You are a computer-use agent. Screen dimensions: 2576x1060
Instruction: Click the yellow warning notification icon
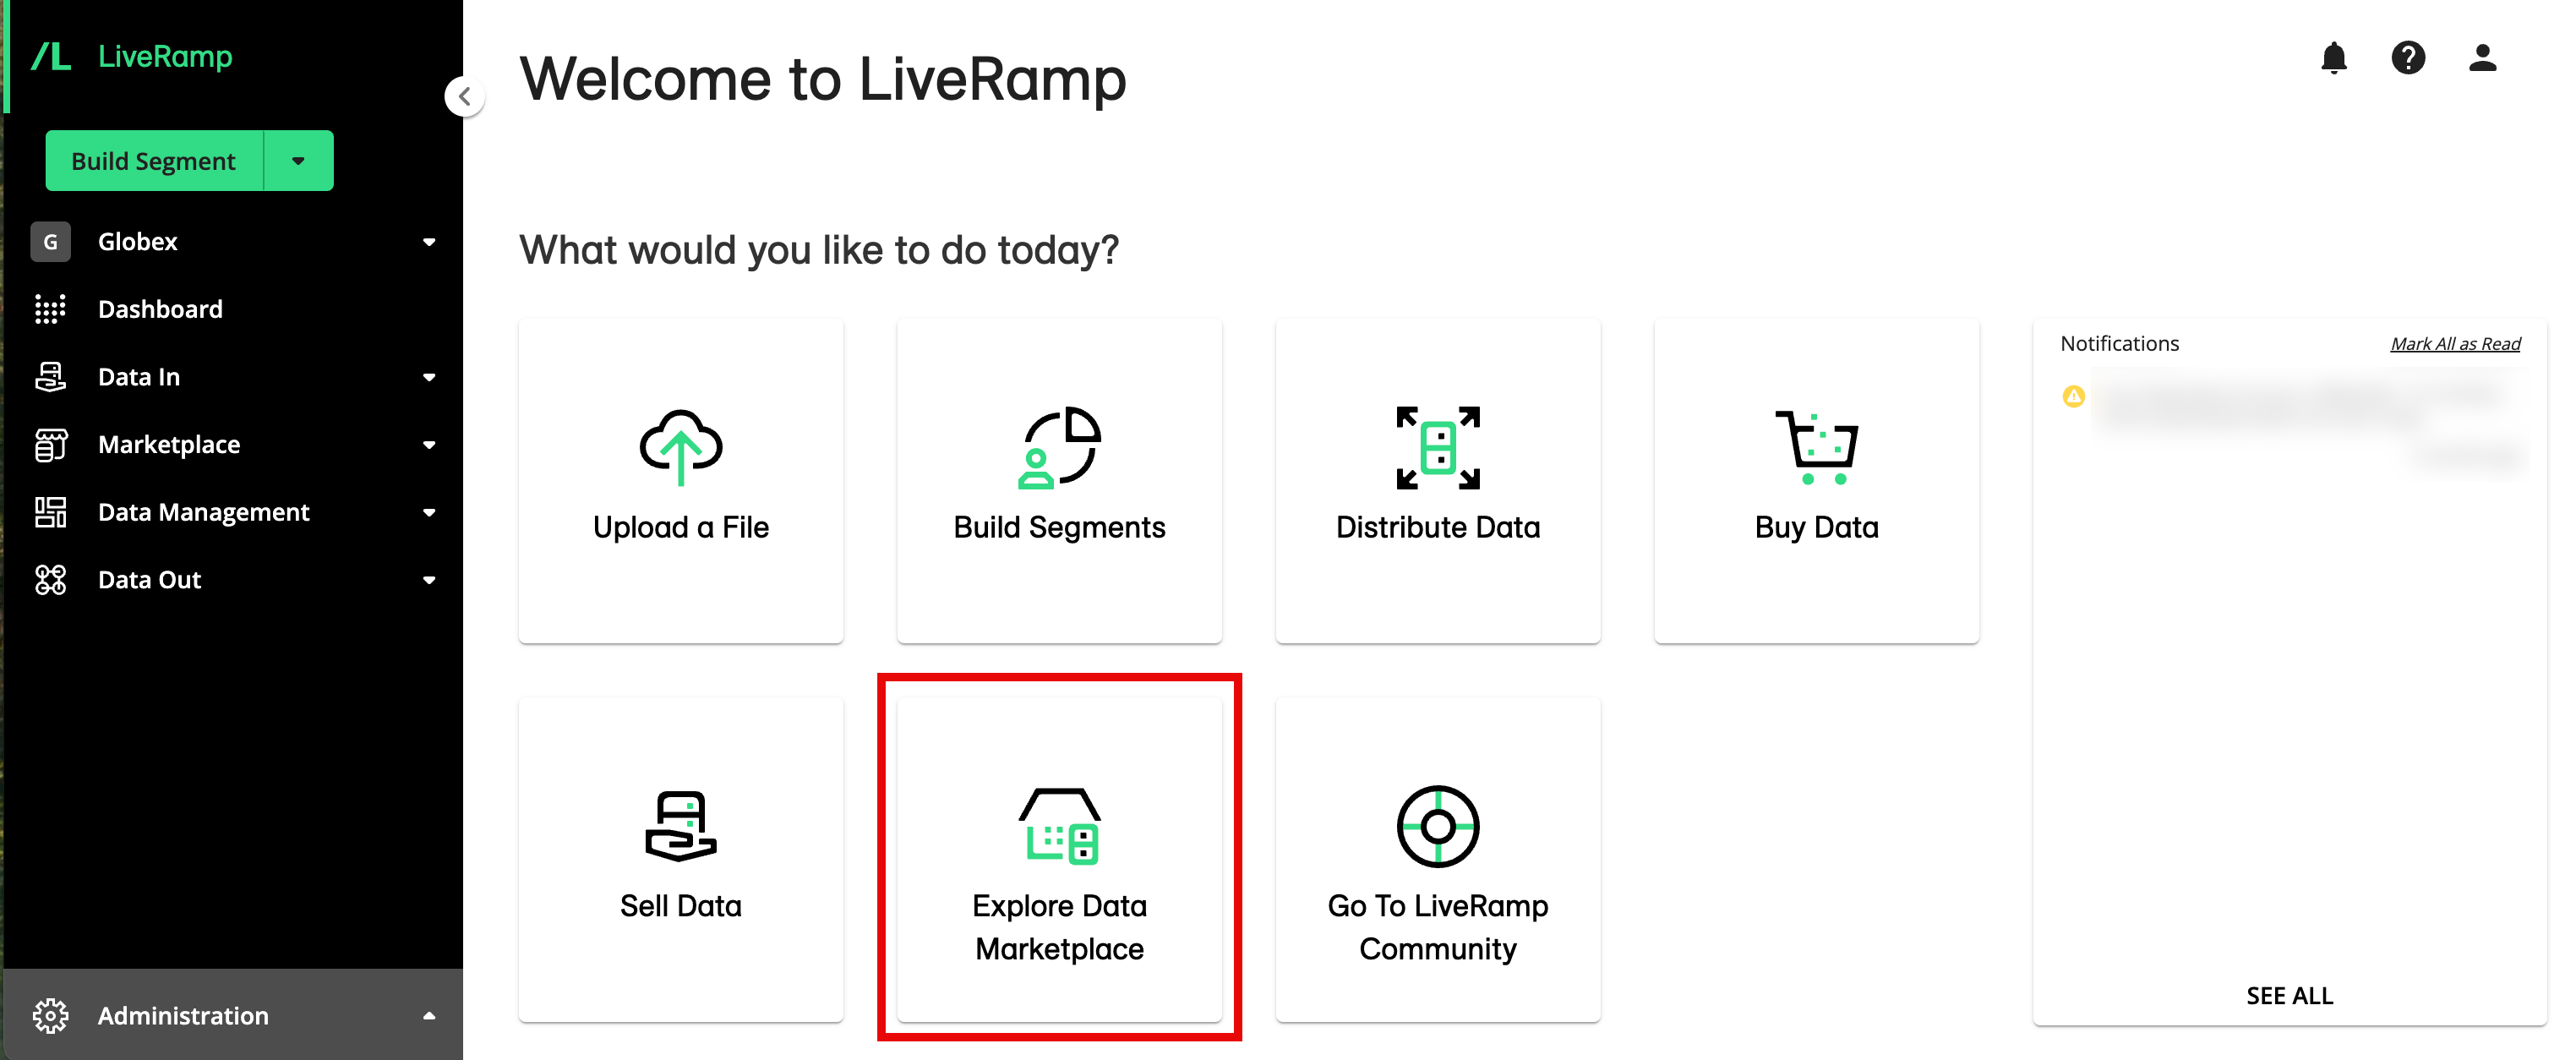click(x=2073, y=397)
